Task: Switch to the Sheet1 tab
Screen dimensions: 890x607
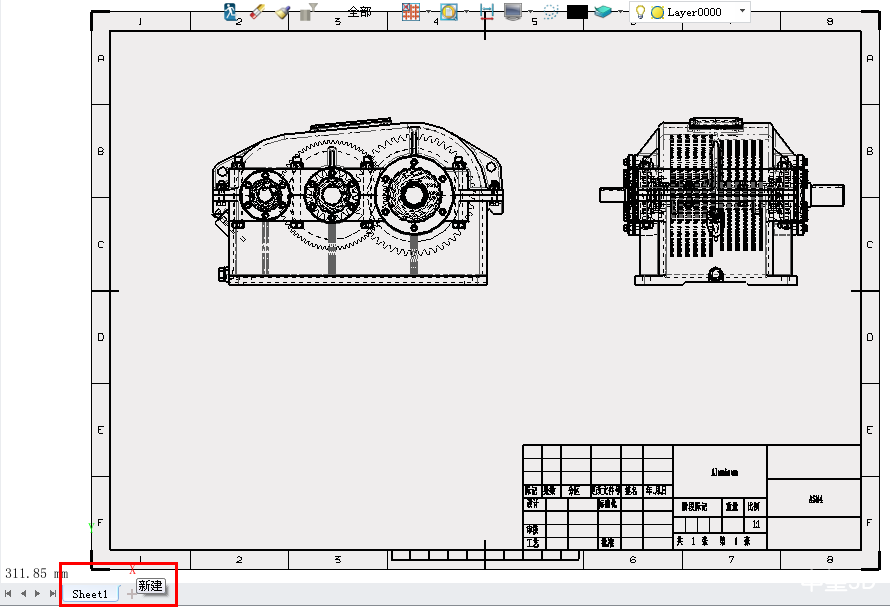Action: tap(90, 594)
